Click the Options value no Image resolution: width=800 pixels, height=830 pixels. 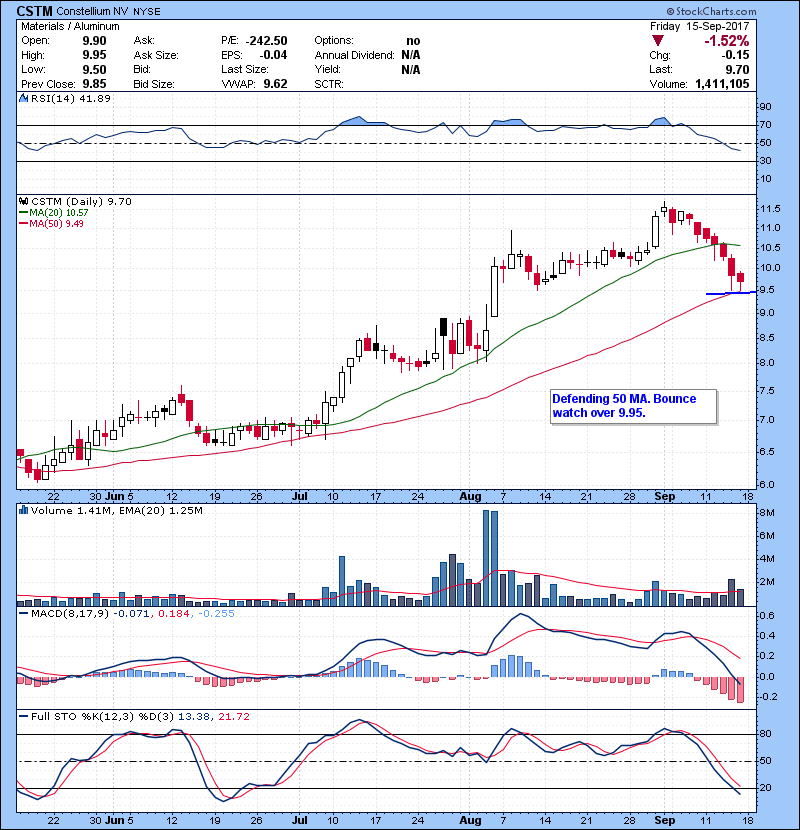413,41
